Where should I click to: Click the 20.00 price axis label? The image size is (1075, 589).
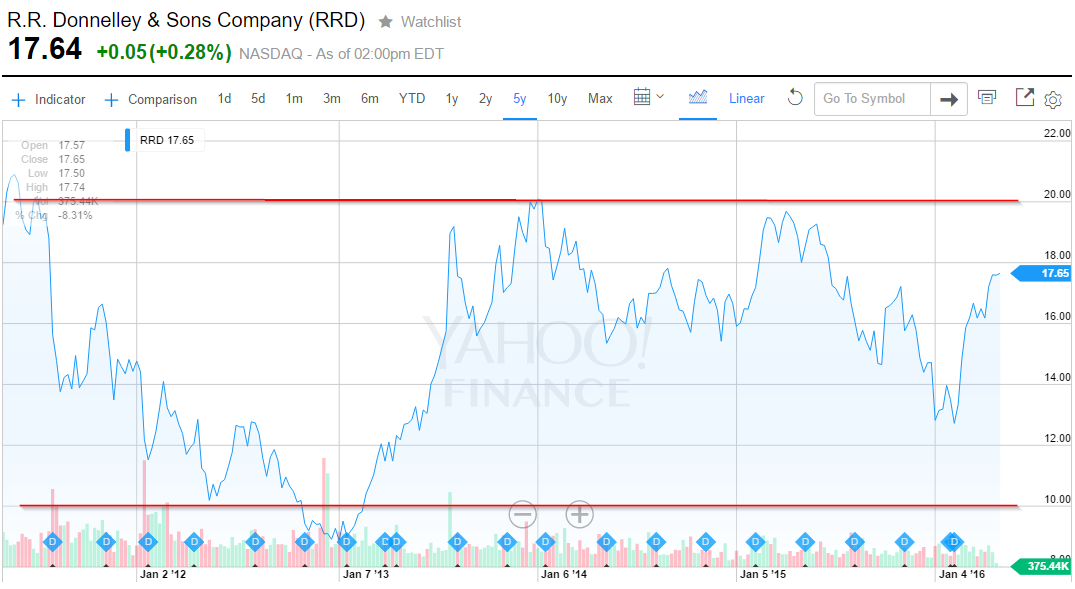1056,195
